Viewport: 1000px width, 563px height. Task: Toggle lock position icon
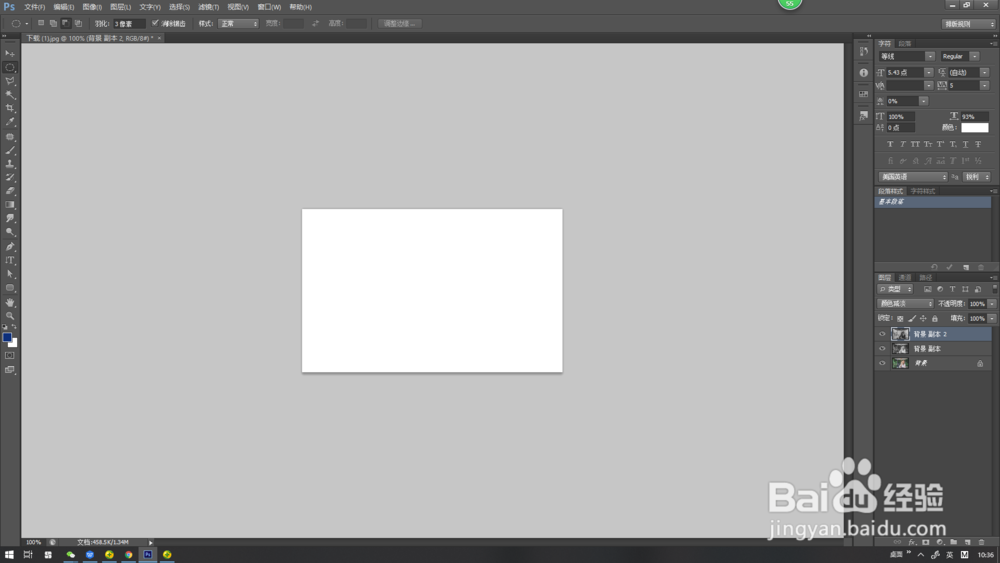tap(923, 319)
